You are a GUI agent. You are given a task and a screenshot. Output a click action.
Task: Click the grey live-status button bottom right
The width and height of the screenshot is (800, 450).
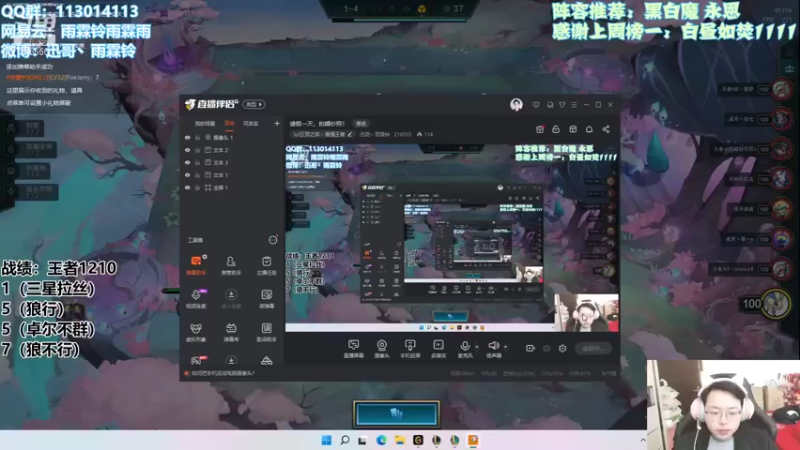[593, 348]
